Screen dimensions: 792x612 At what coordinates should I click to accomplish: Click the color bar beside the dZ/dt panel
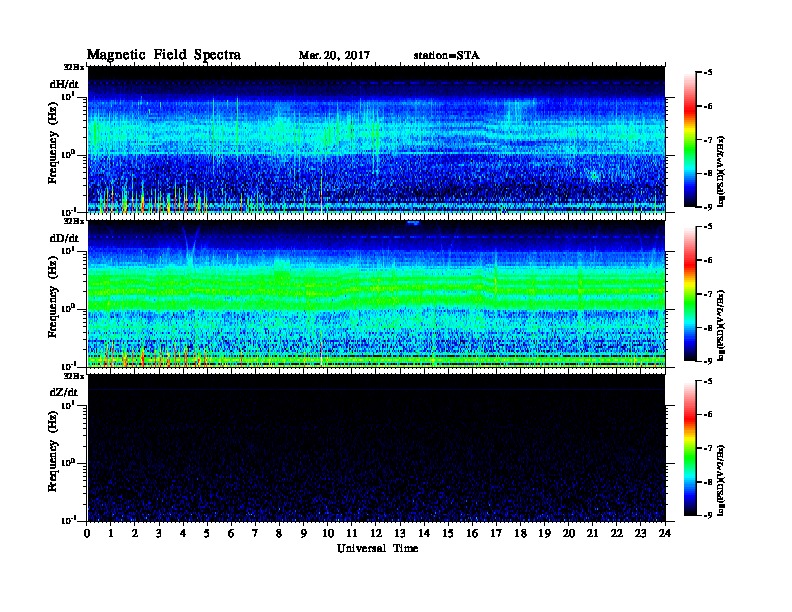click(690, 448)
